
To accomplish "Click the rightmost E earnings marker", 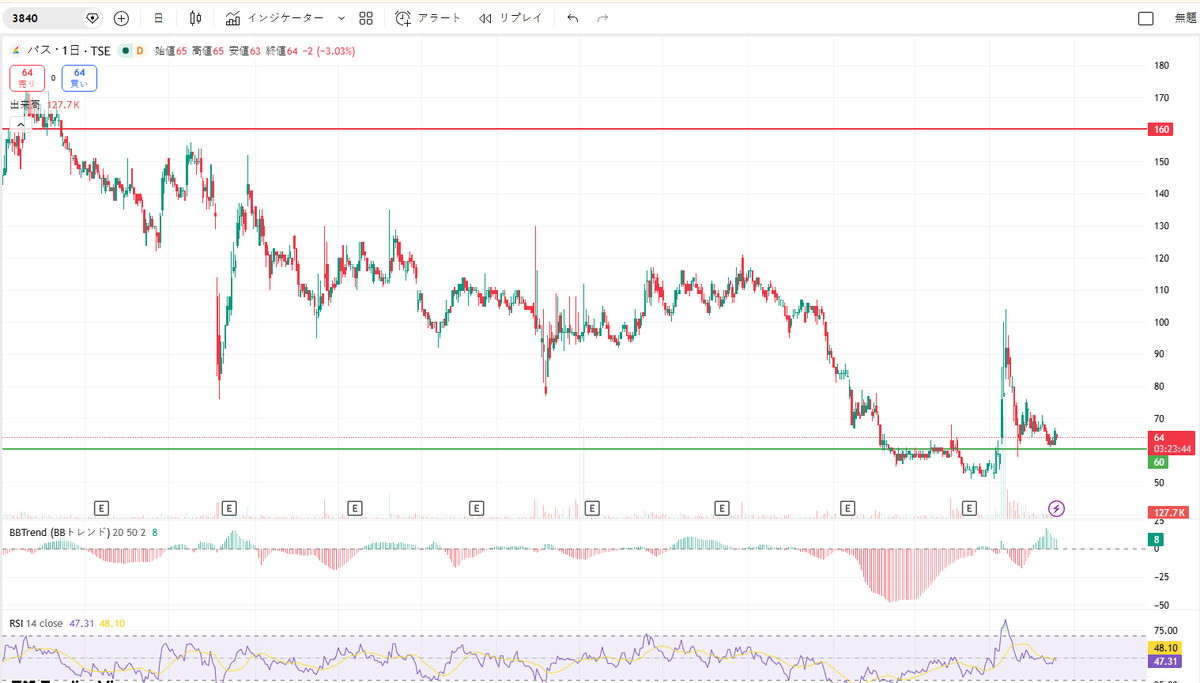I will point(969,508).
